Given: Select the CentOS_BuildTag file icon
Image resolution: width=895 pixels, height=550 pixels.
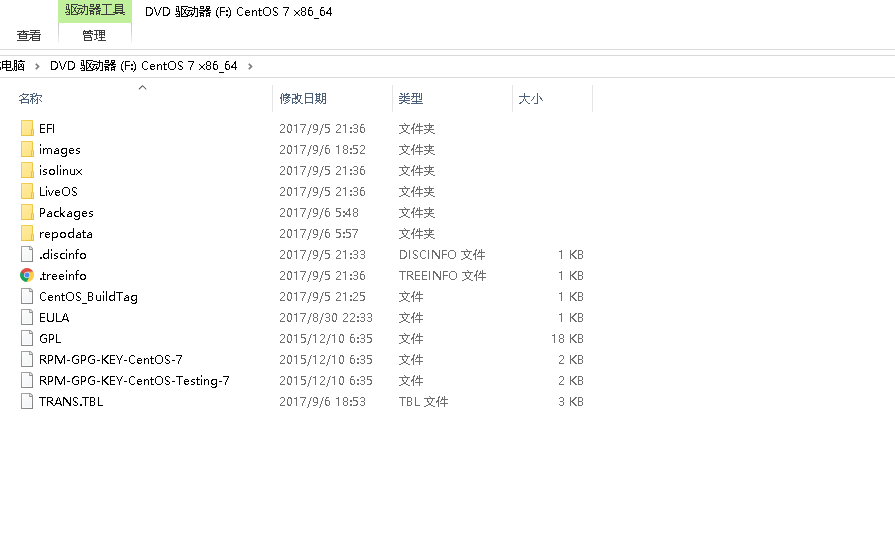Looking at the screenshot, I should tap(27, 297).
